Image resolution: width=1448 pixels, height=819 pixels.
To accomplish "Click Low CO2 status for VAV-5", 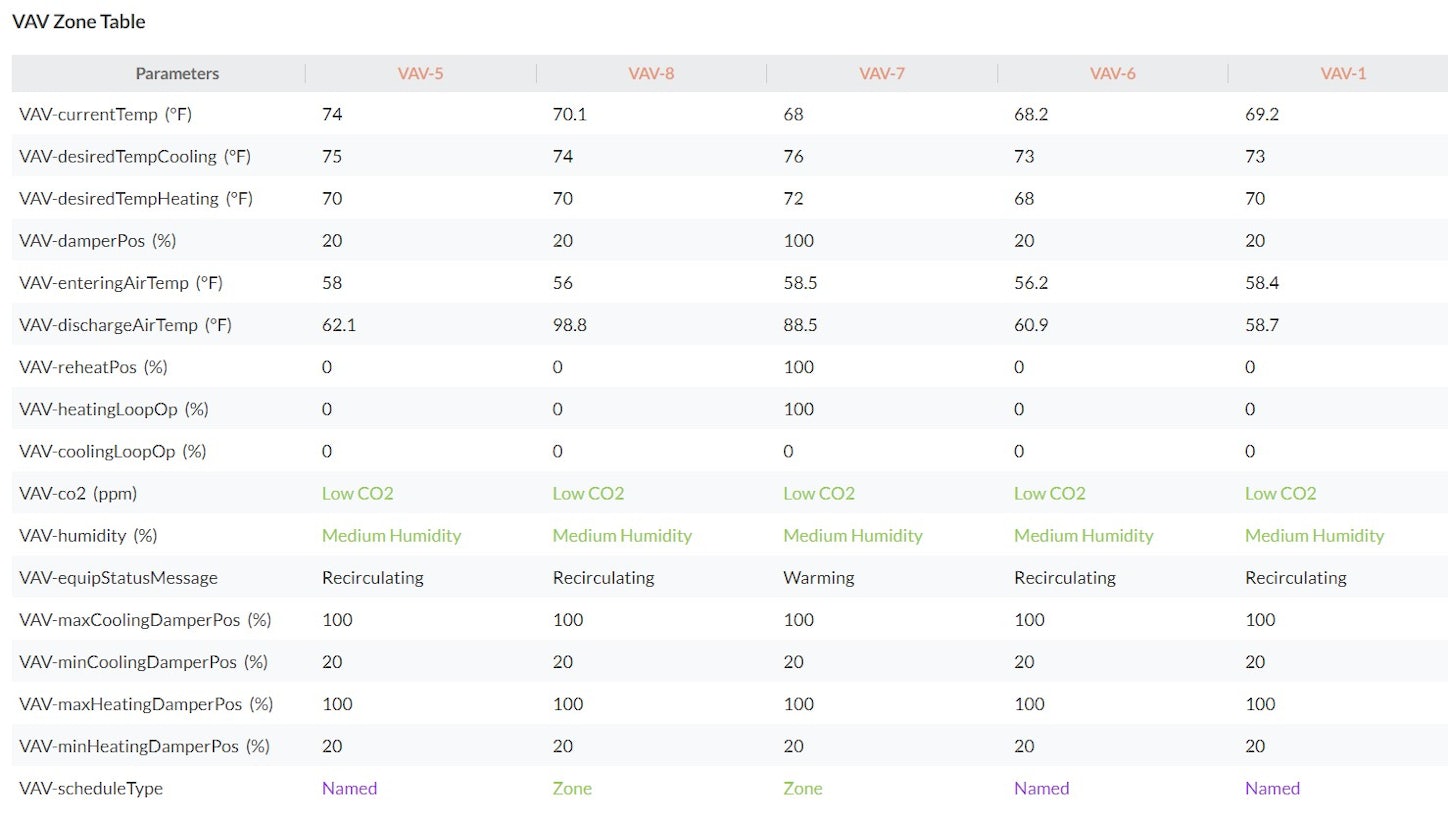I will 358,493.
